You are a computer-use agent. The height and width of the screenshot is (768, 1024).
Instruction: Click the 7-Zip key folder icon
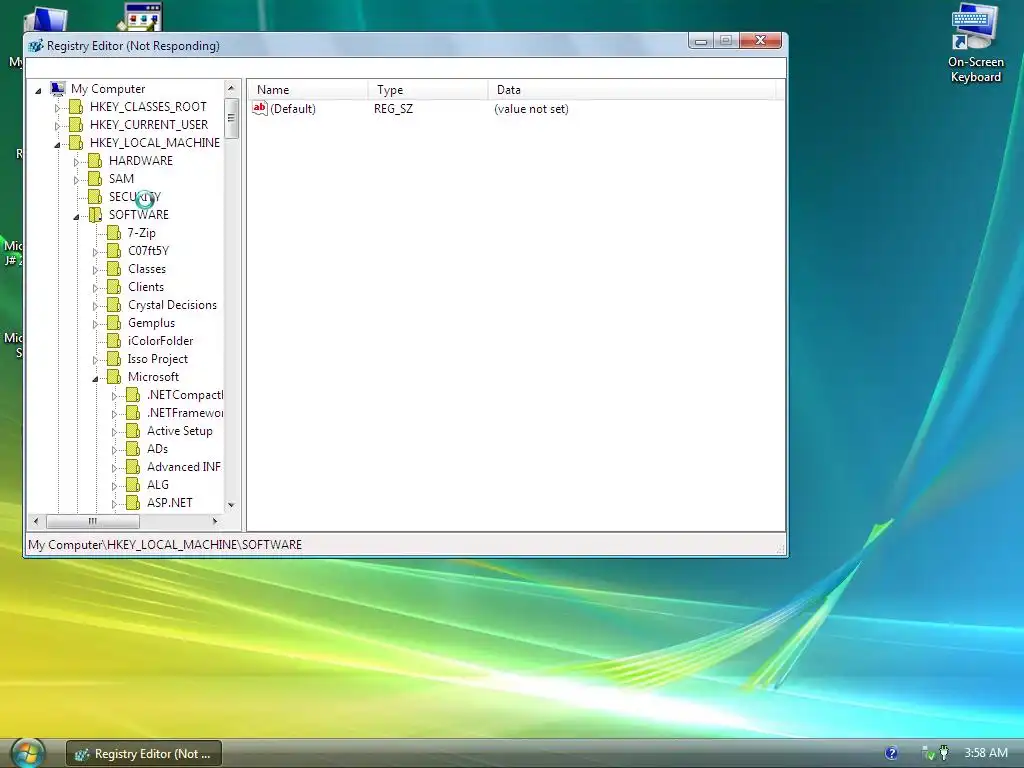click(114, 232)
